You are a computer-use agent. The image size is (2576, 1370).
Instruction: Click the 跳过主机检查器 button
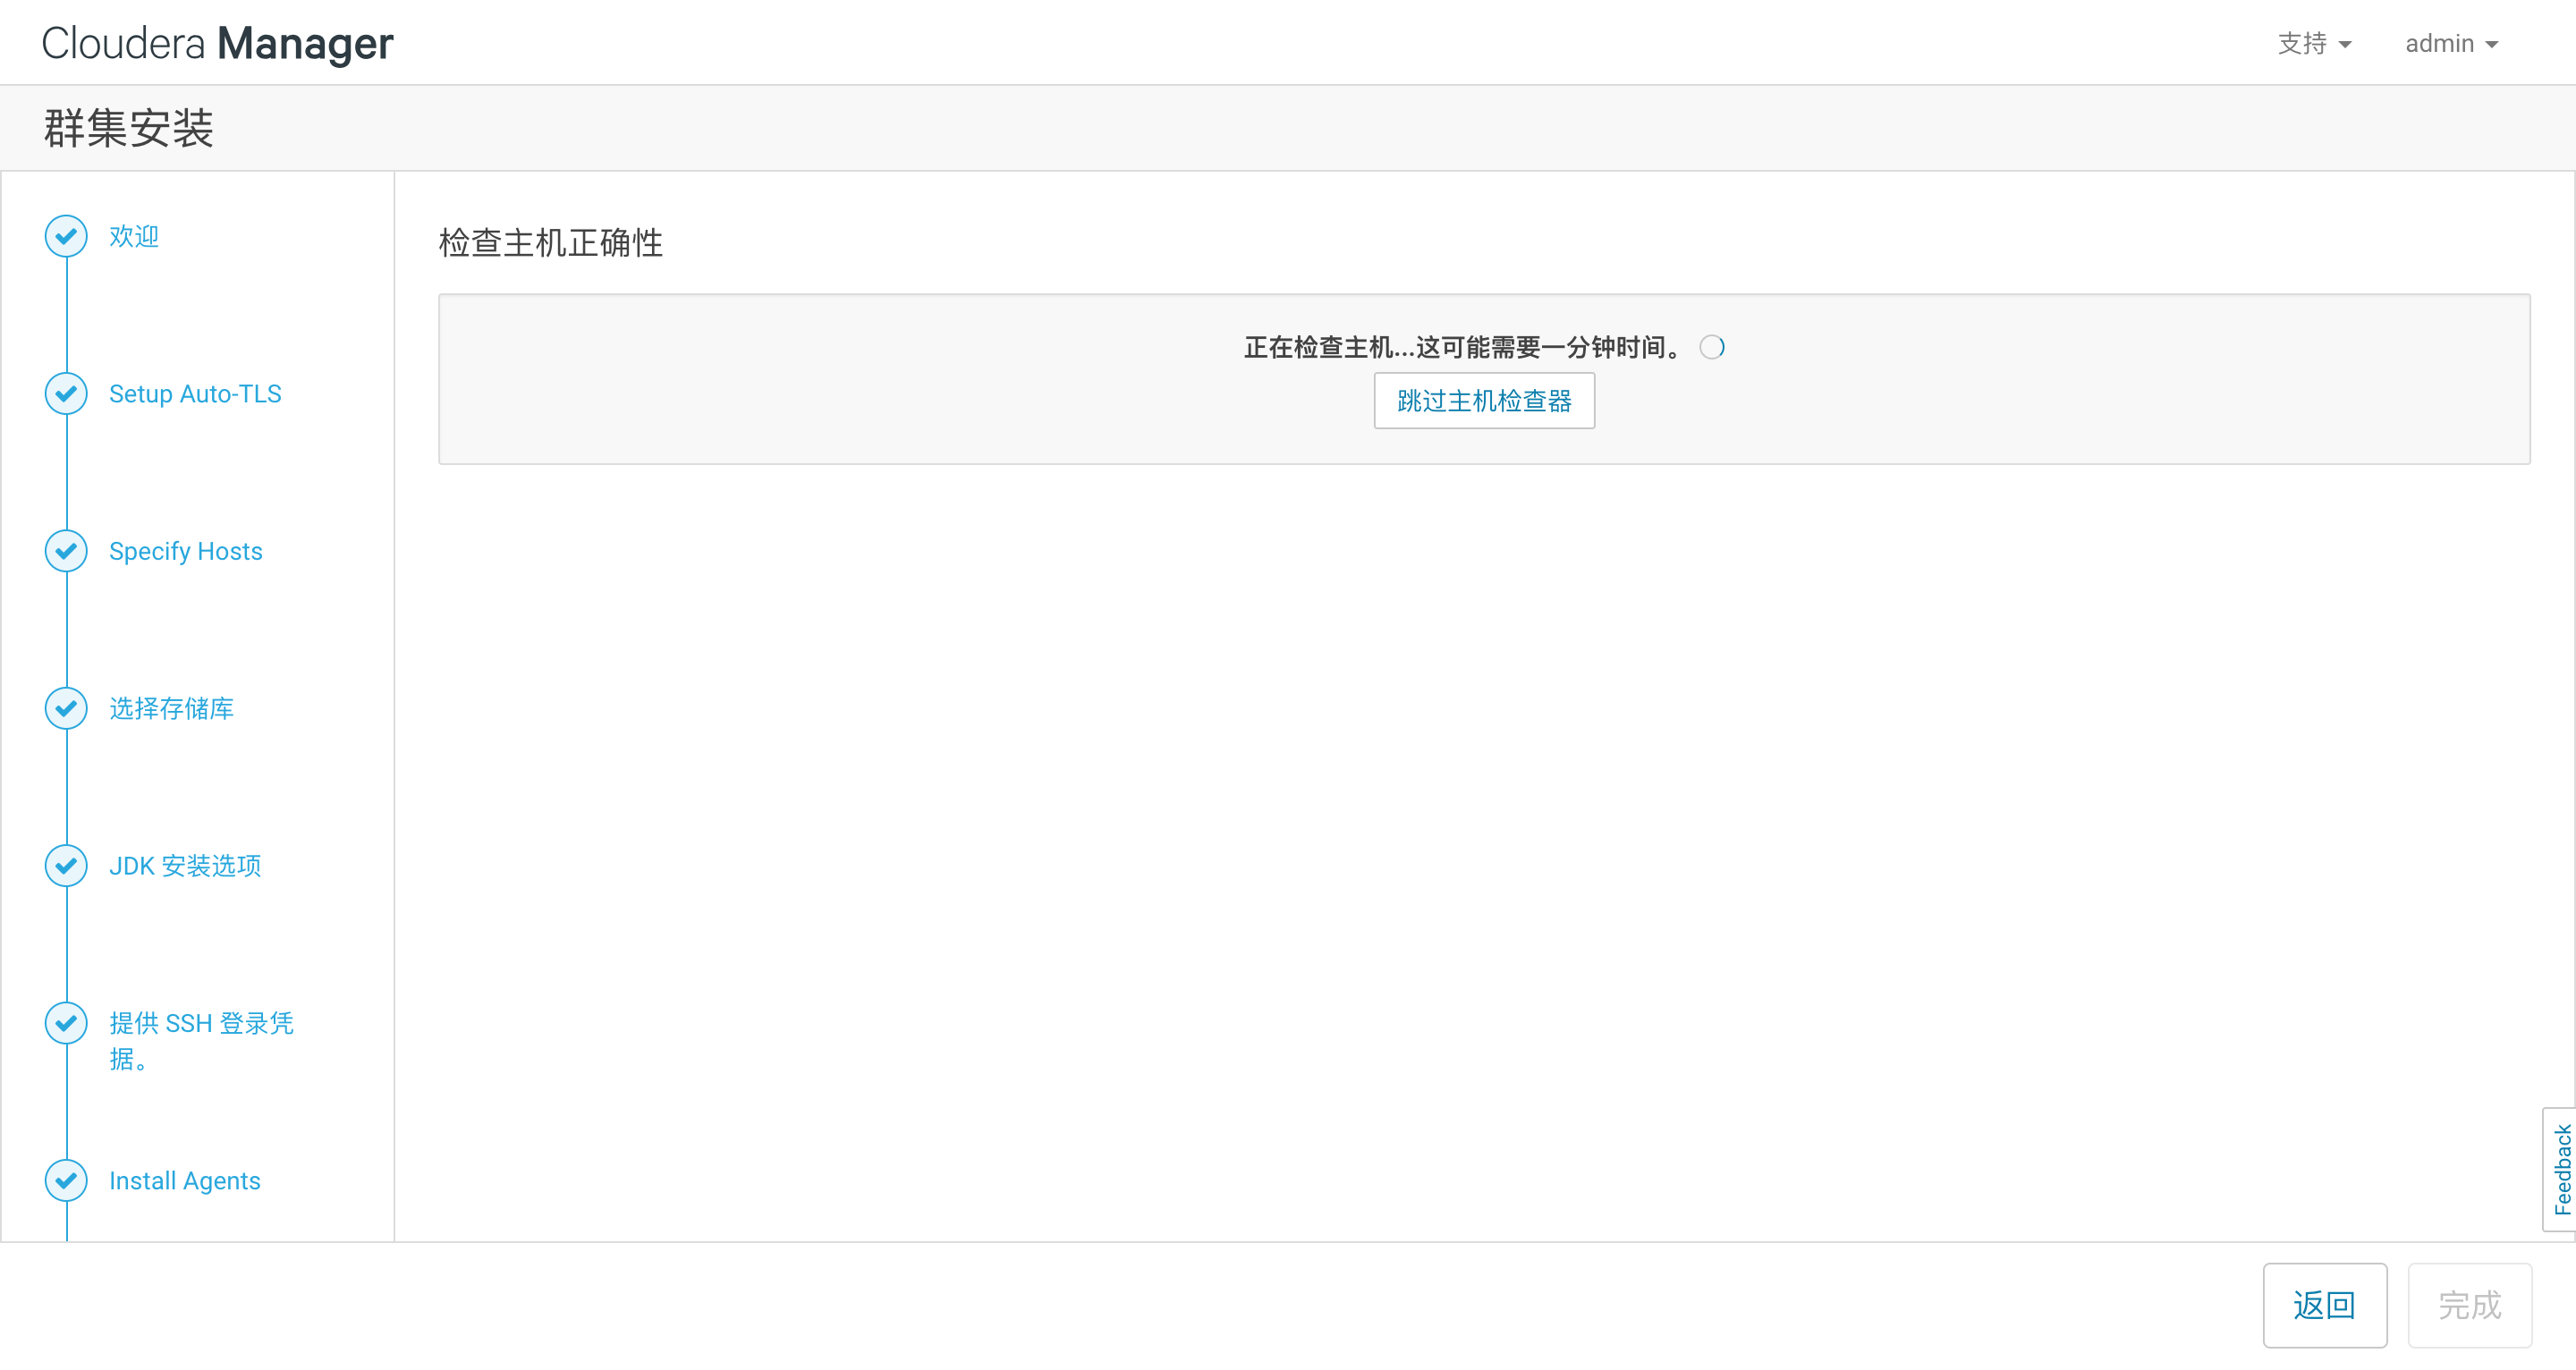(1484, 400)
